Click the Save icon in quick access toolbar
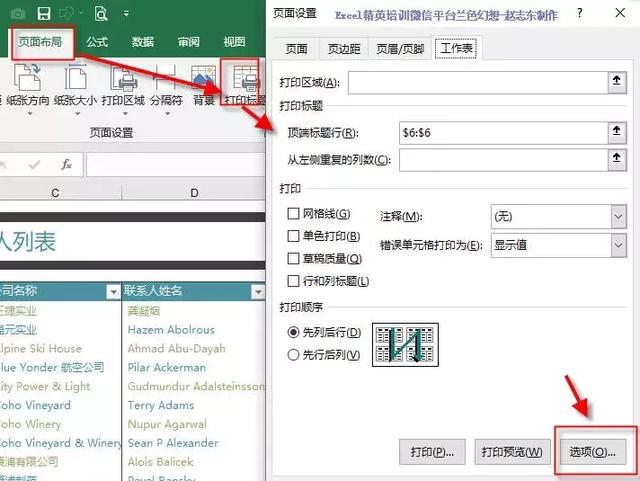The image size is (640, 481). click(43, 14)
